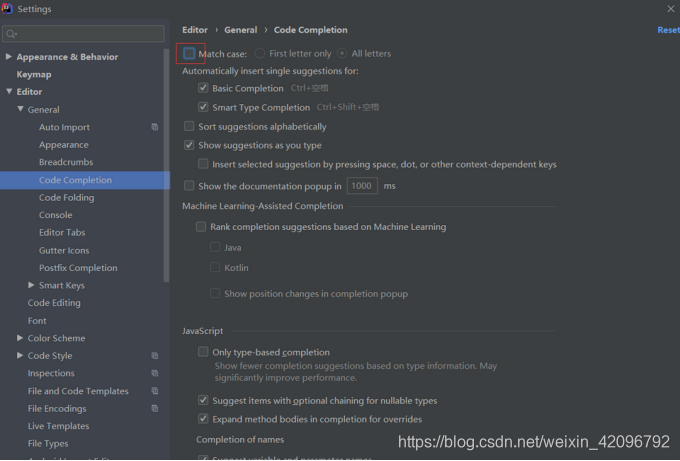Enable Sort suggestions alphabetically

tap(189, 126)
